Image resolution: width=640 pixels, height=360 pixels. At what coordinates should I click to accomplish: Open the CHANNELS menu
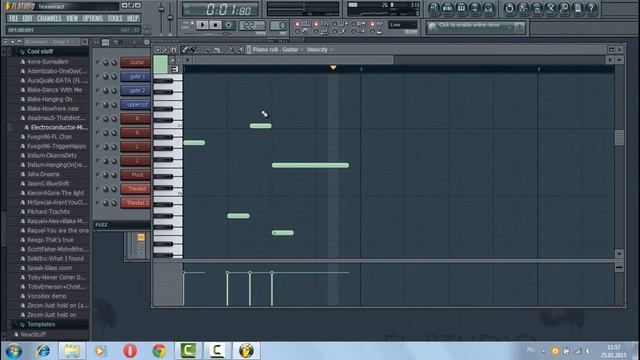(49, 18)
